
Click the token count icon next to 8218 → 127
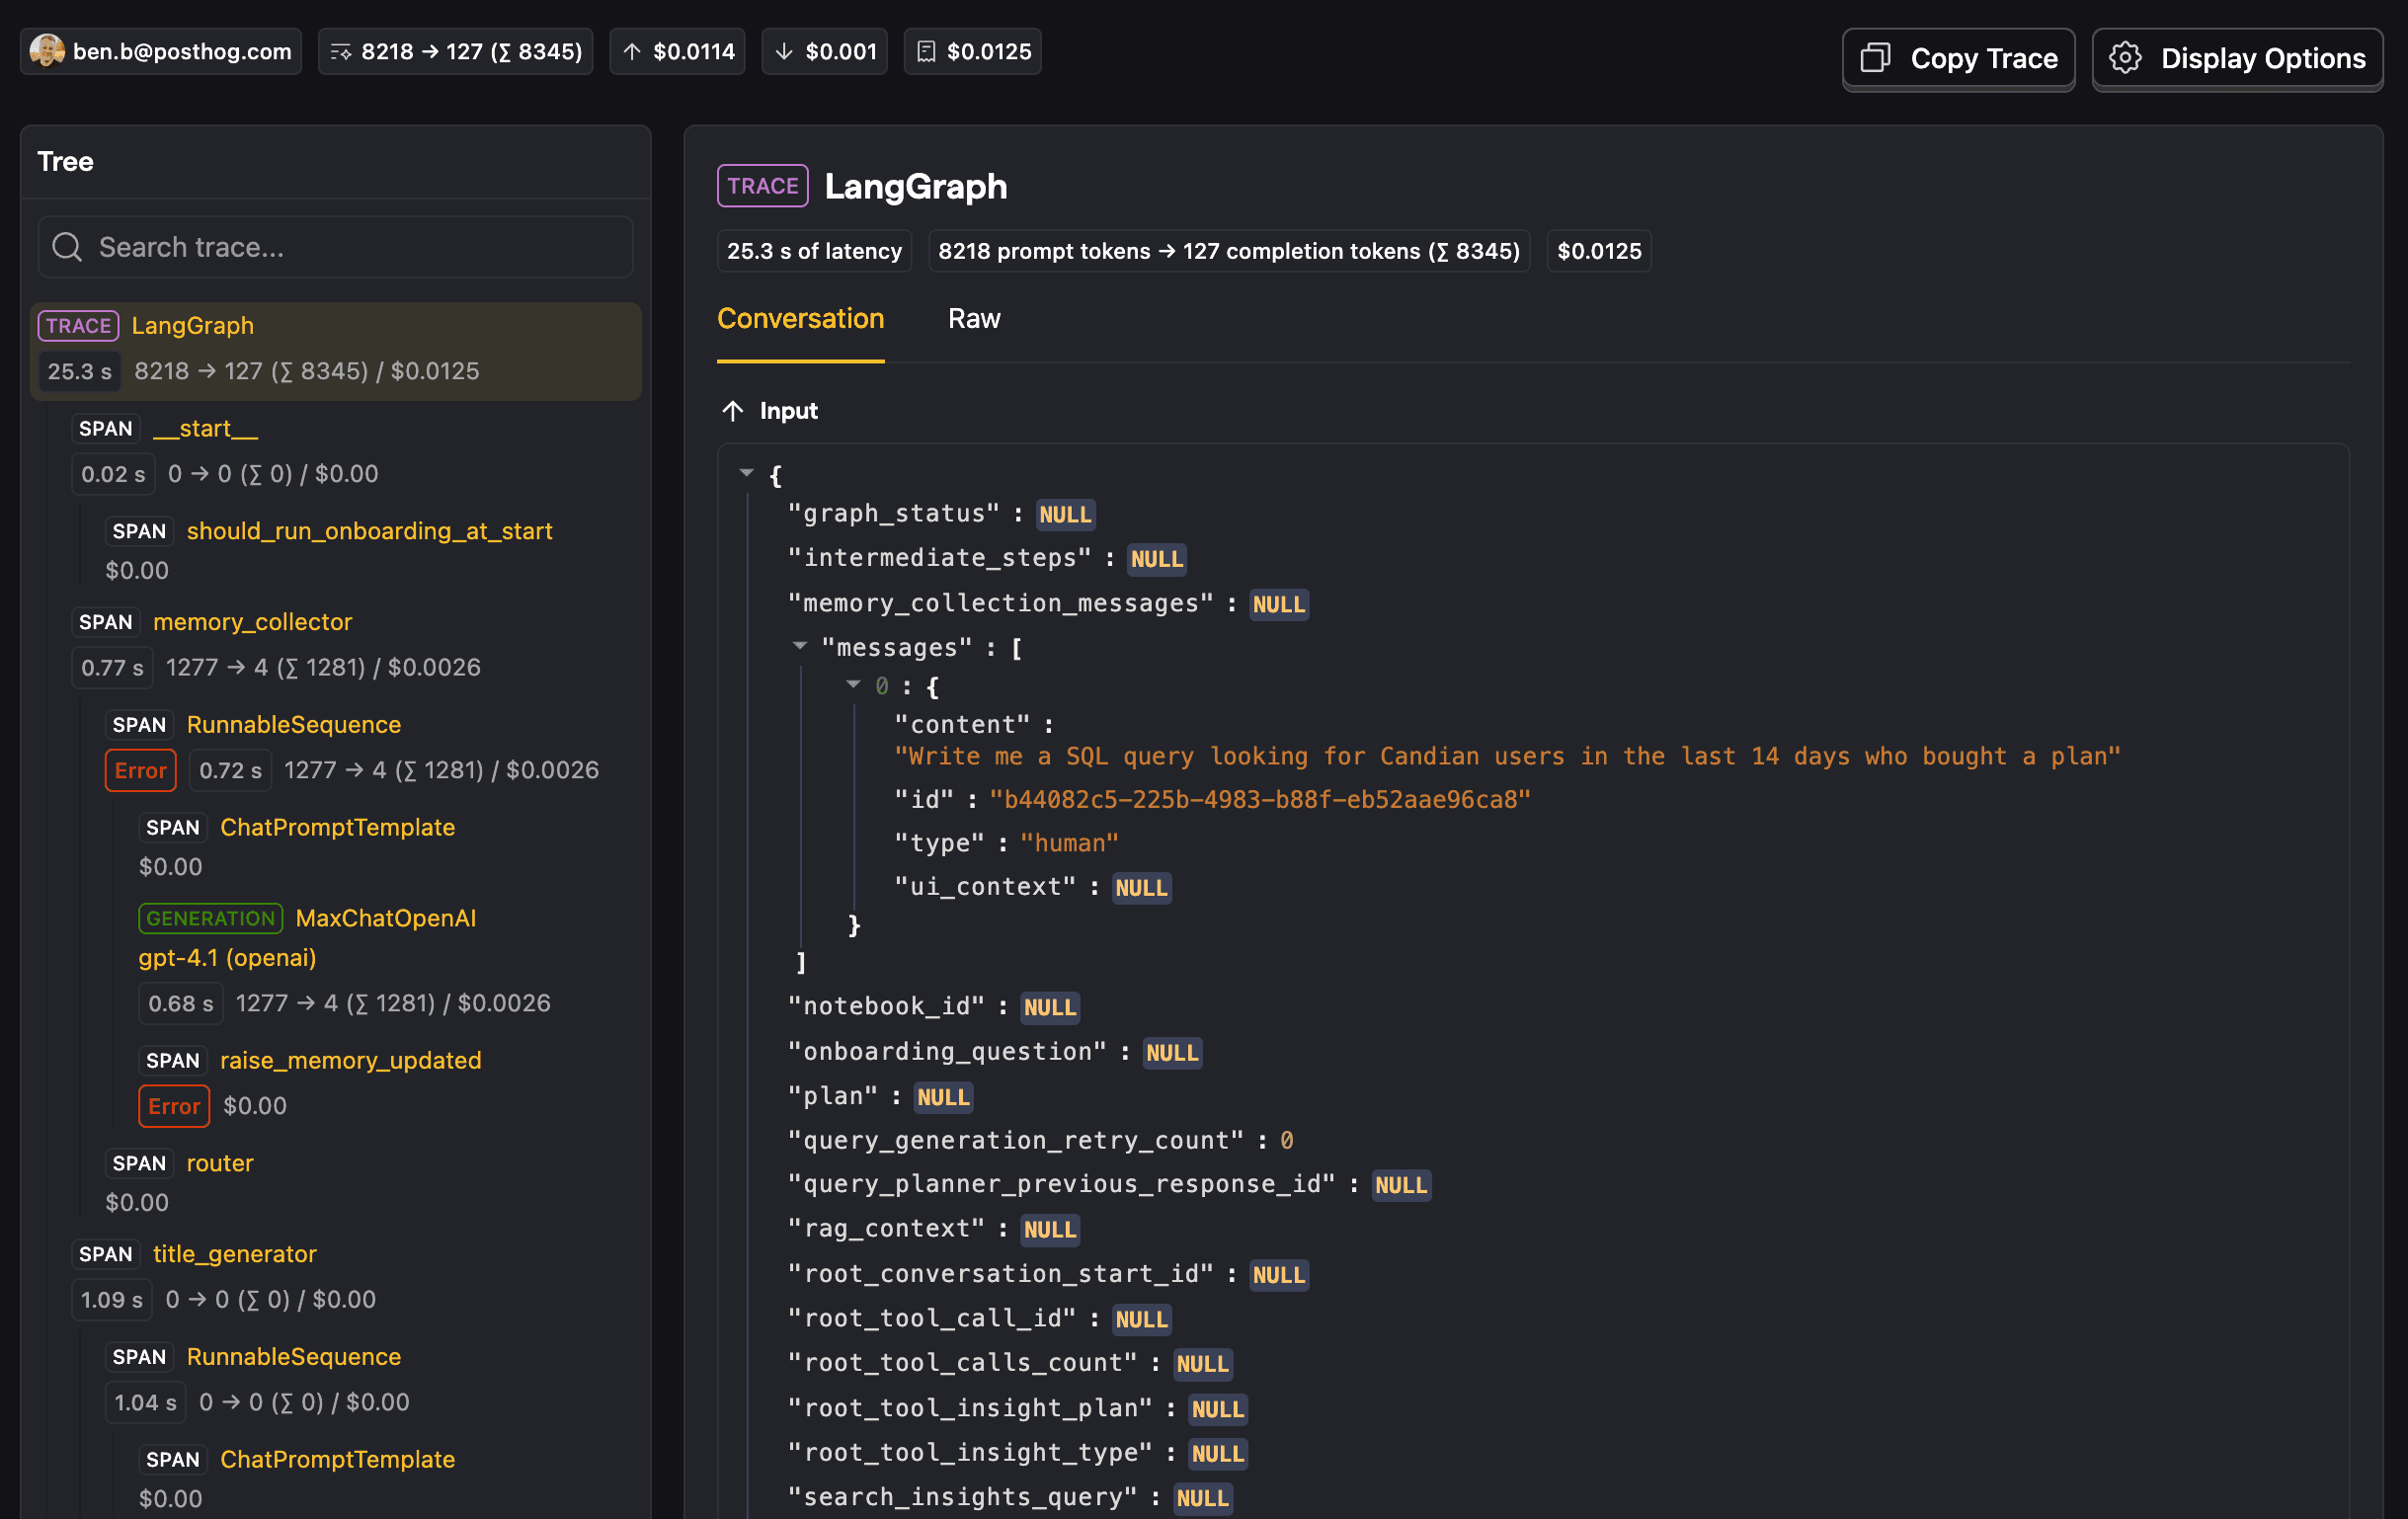pos(340,52)
